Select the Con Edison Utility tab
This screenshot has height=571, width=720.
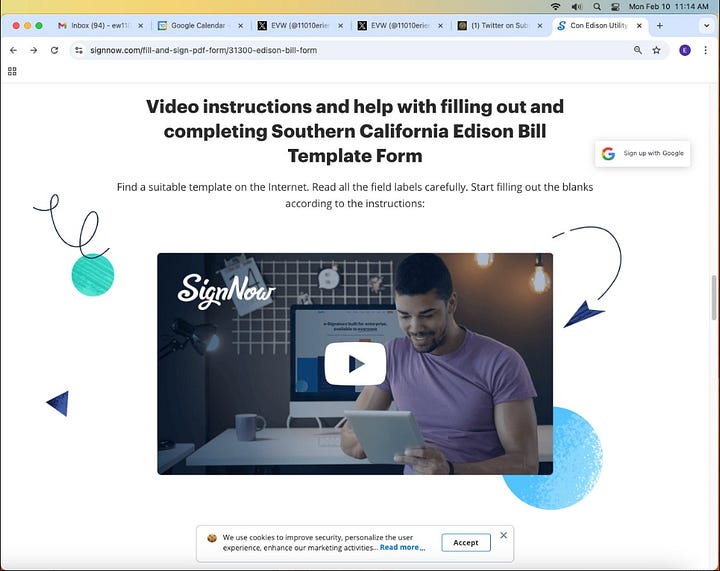point(599,26)
